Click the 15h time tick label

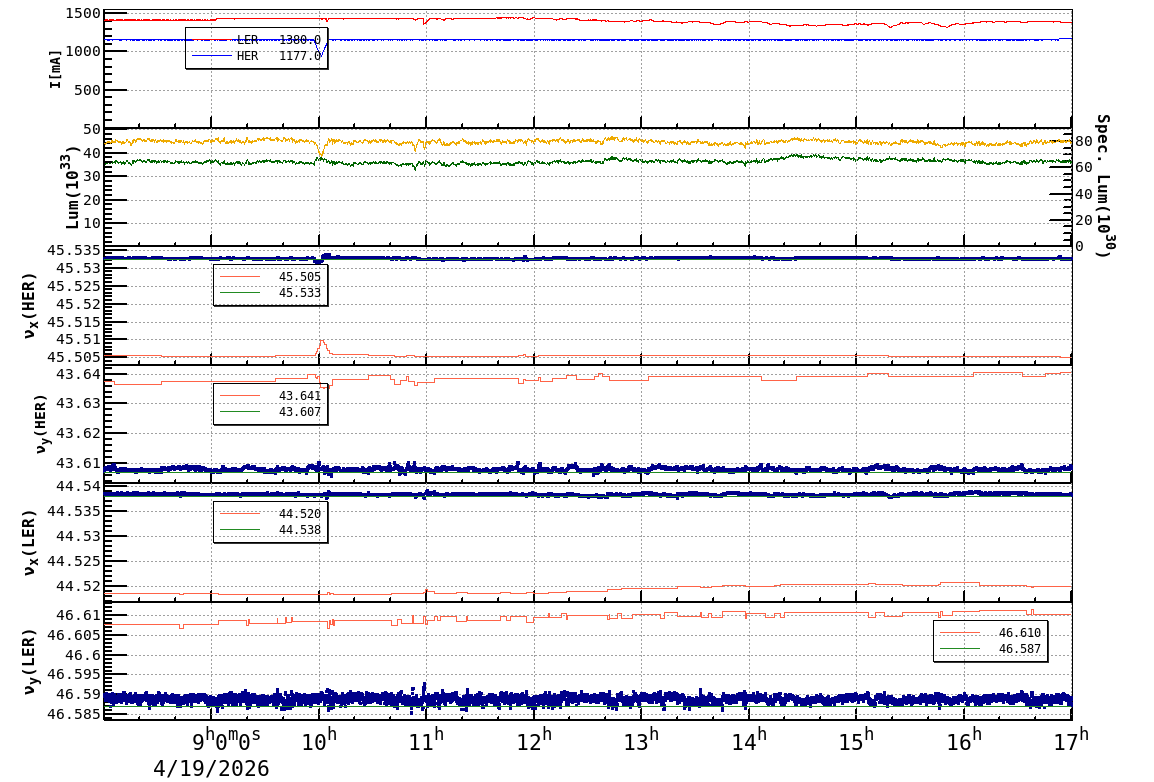[x=856, y=740]
